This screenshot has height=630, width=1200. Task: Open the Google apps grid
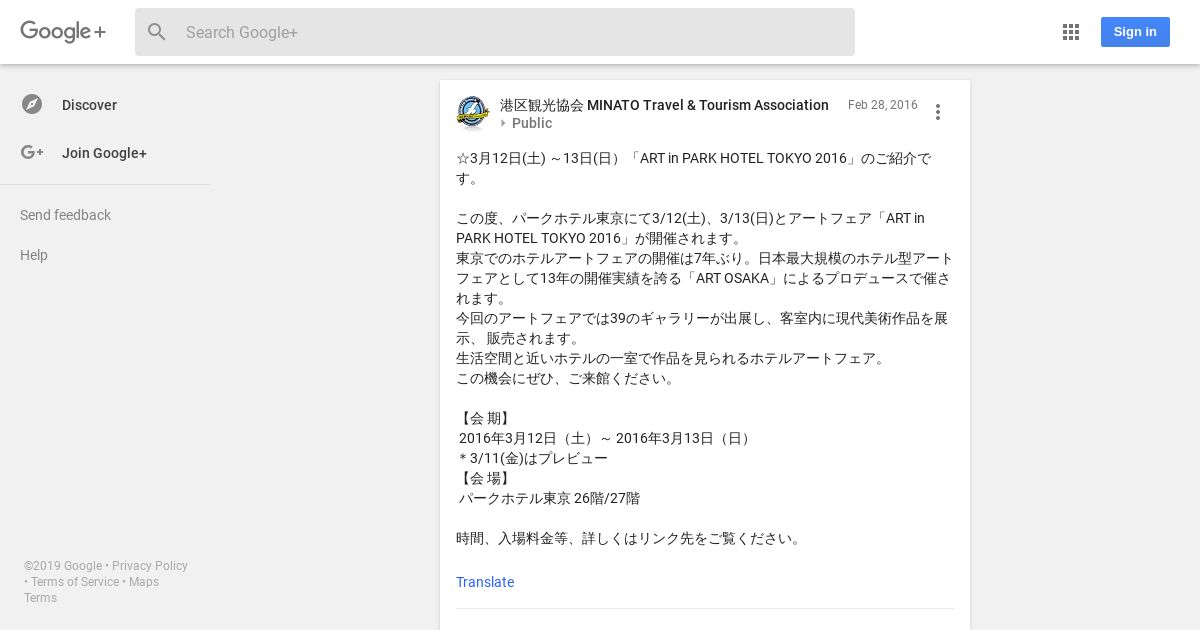[1071, 32]
